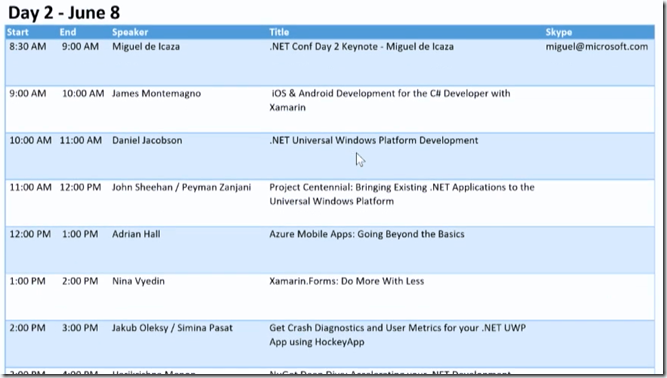The height and width of the screenshot is (378, 667).
Task: Click 'Azure Mobile Apps: Going Beyond the Basics'
Action: click(x=367, y=234)
